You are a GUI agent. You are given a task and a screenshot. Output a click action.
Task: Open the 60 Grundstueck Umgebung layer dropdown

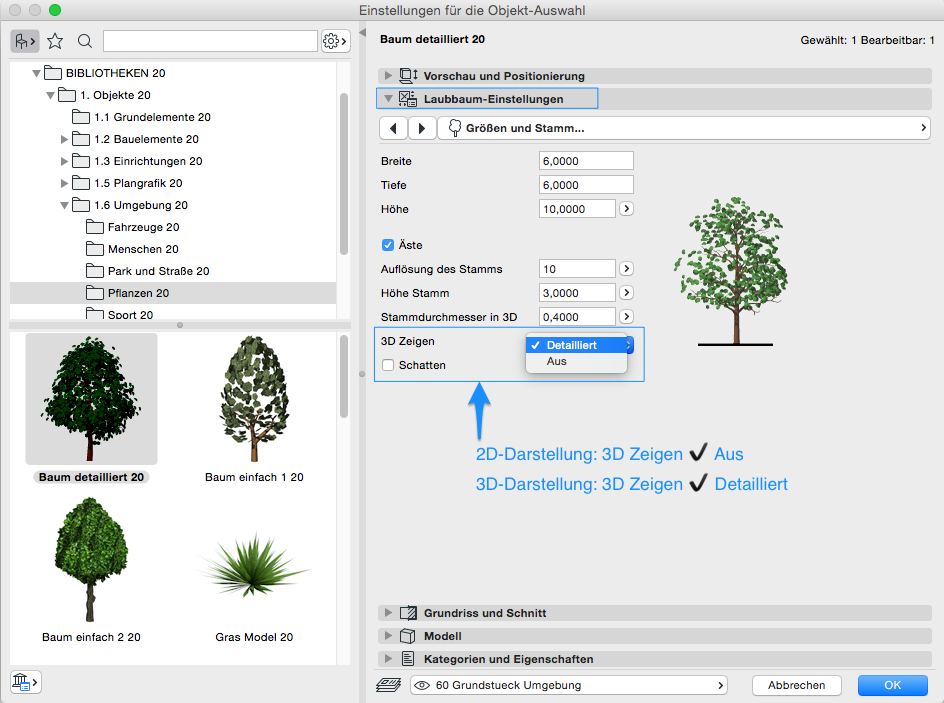click(568, 686)
